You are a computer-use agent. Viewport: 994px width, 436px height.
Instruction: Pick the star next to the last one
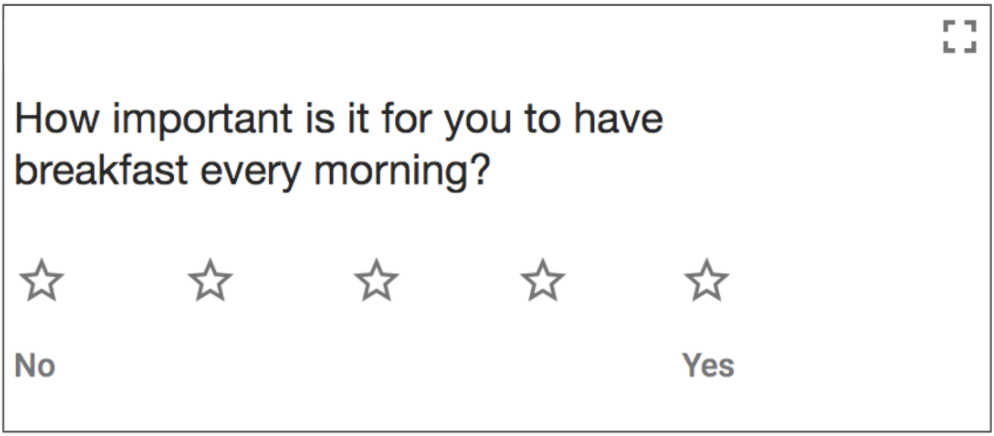pos(542,279)
